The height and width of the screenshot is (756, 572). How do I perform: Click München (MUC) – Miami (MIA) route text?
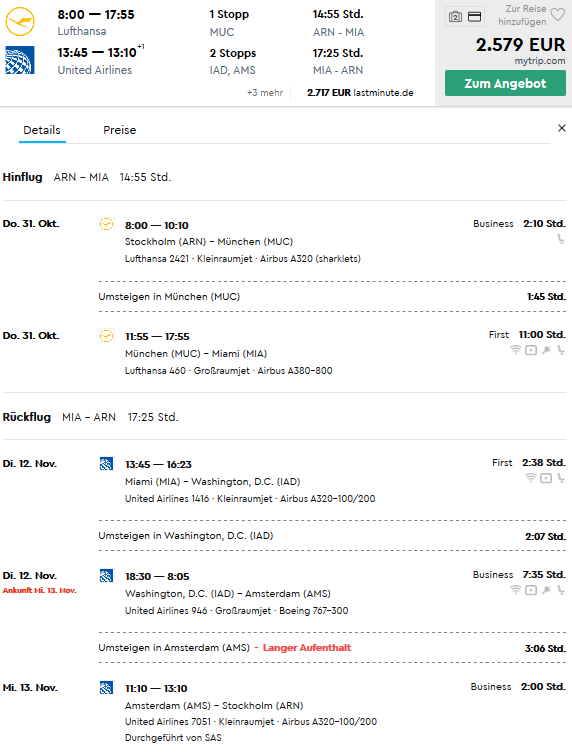[196, 353]
